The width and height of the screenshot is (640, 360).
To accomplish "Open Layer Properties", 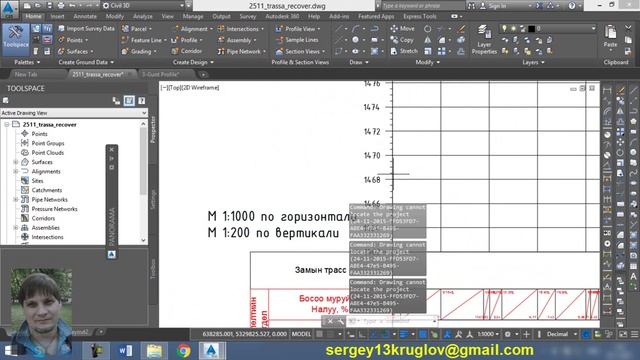I will pyautogui.click(x=484, y=40).
